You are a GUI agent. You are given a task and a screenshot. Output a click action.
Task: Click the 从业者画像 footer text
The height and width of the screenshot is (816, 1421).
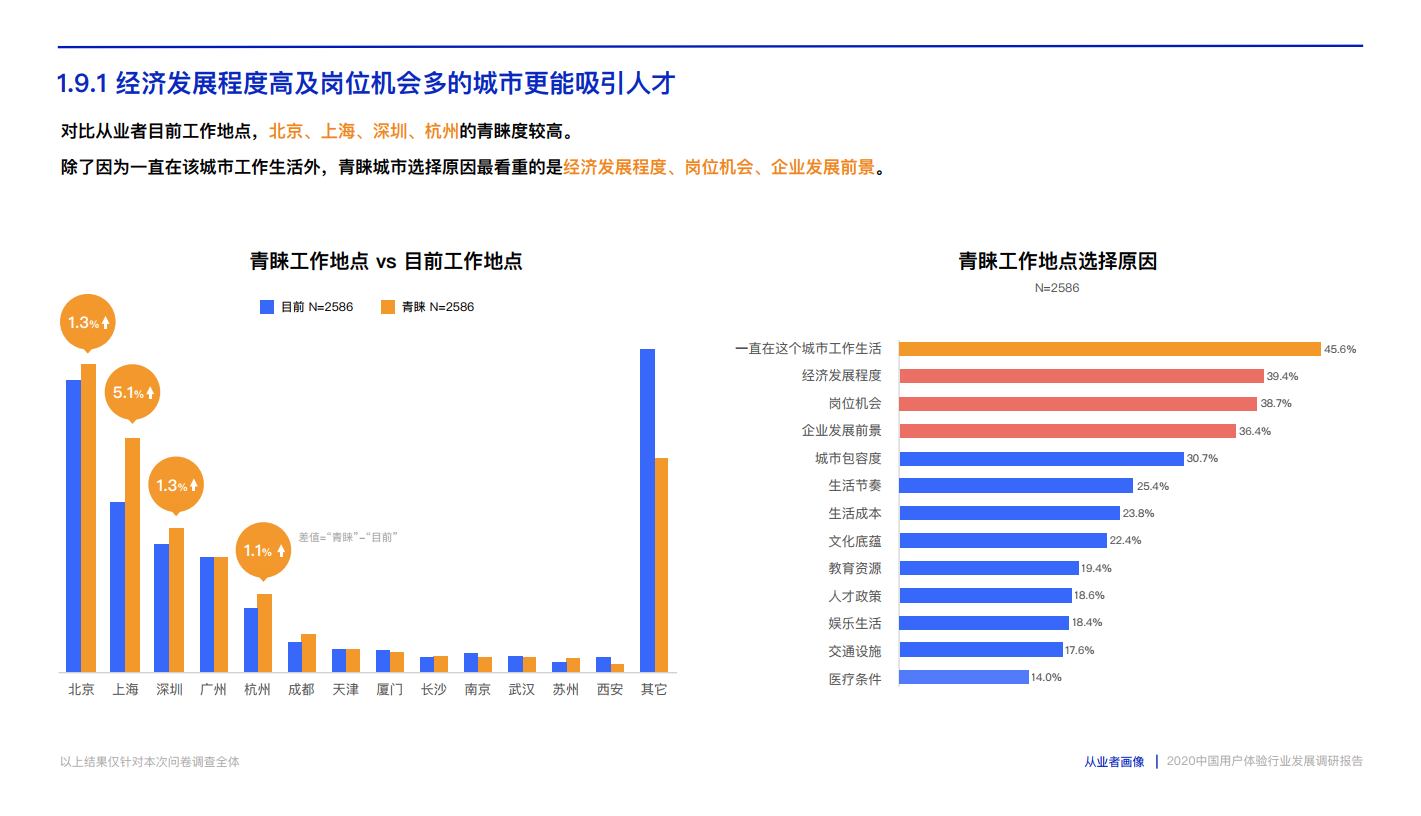pos(1114,761)
